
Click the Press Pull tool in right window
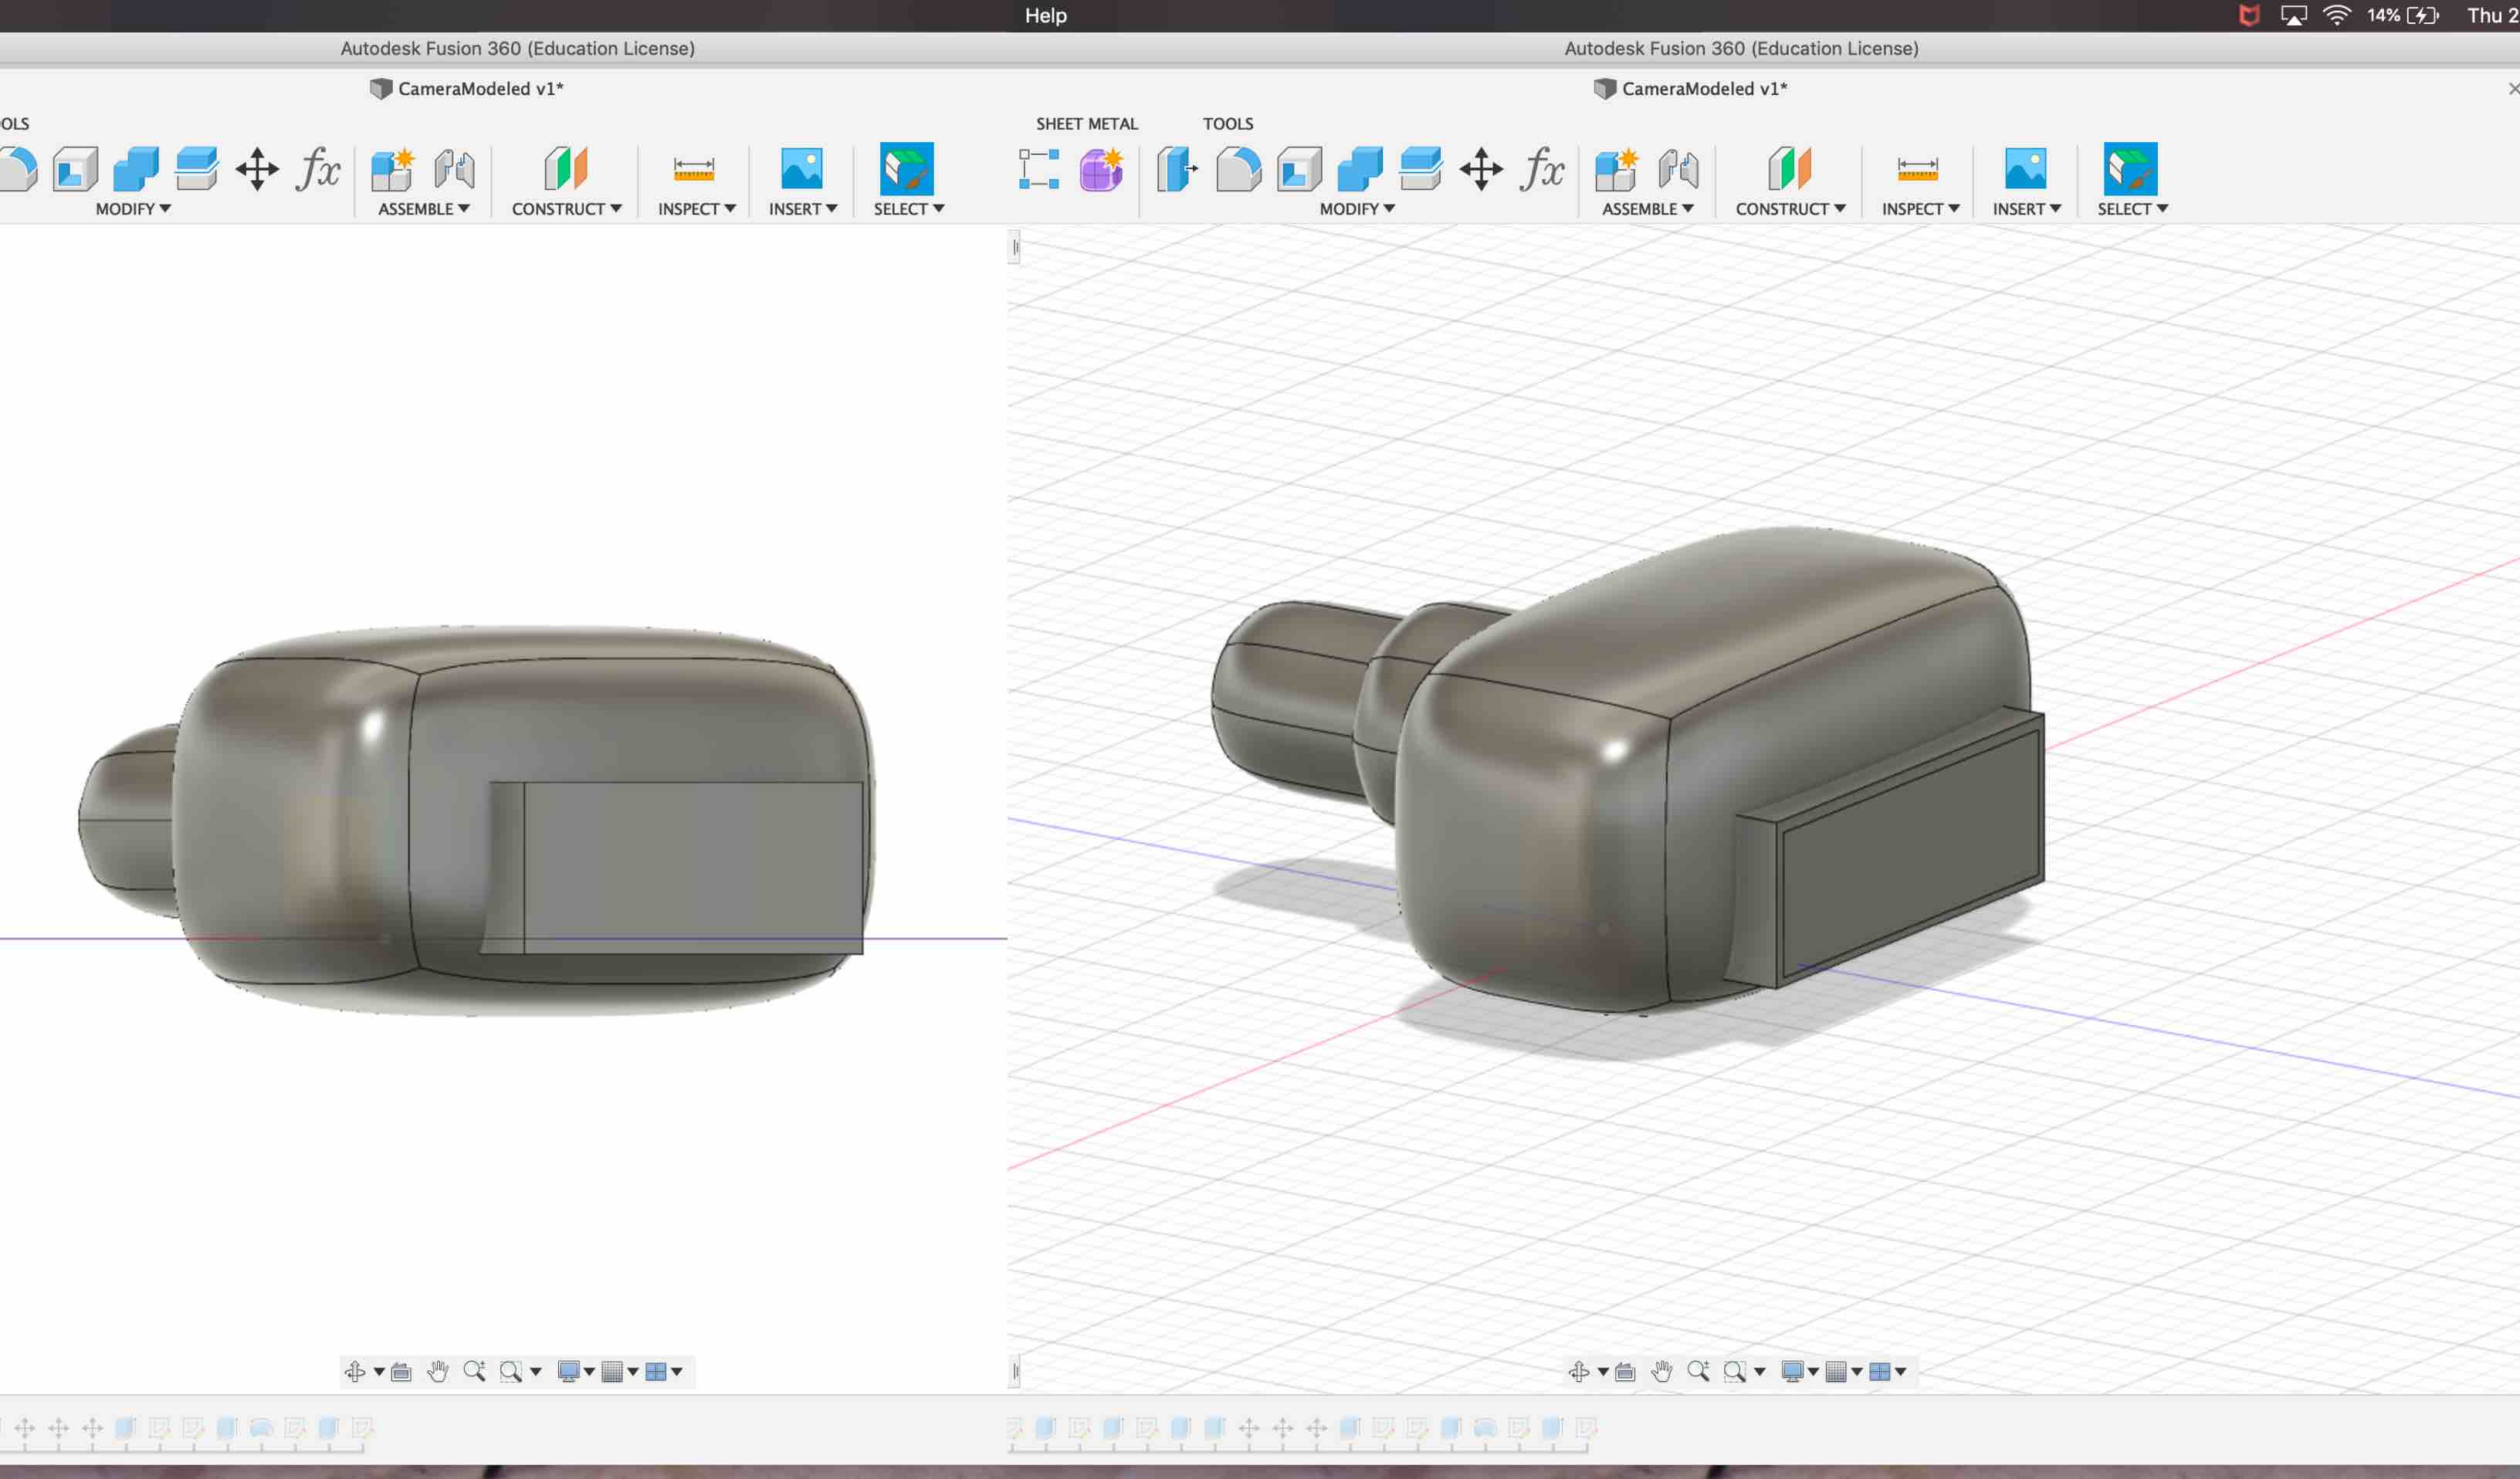(x=1177, y=169)
